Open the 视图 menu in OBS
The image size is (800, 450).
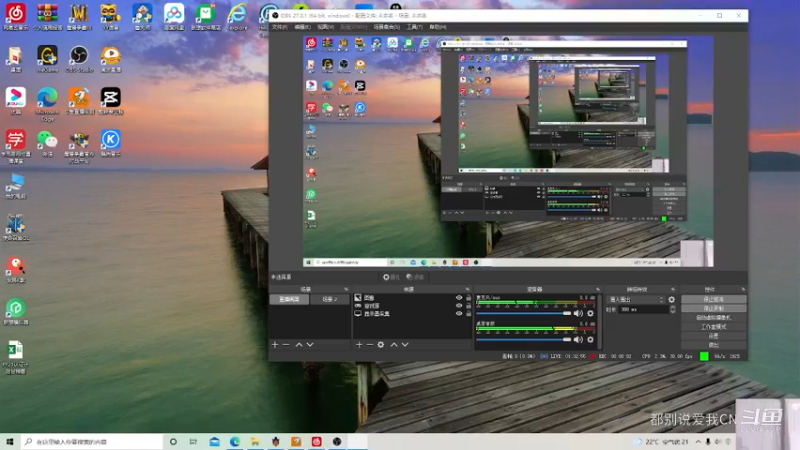click(x=326, y=27)
